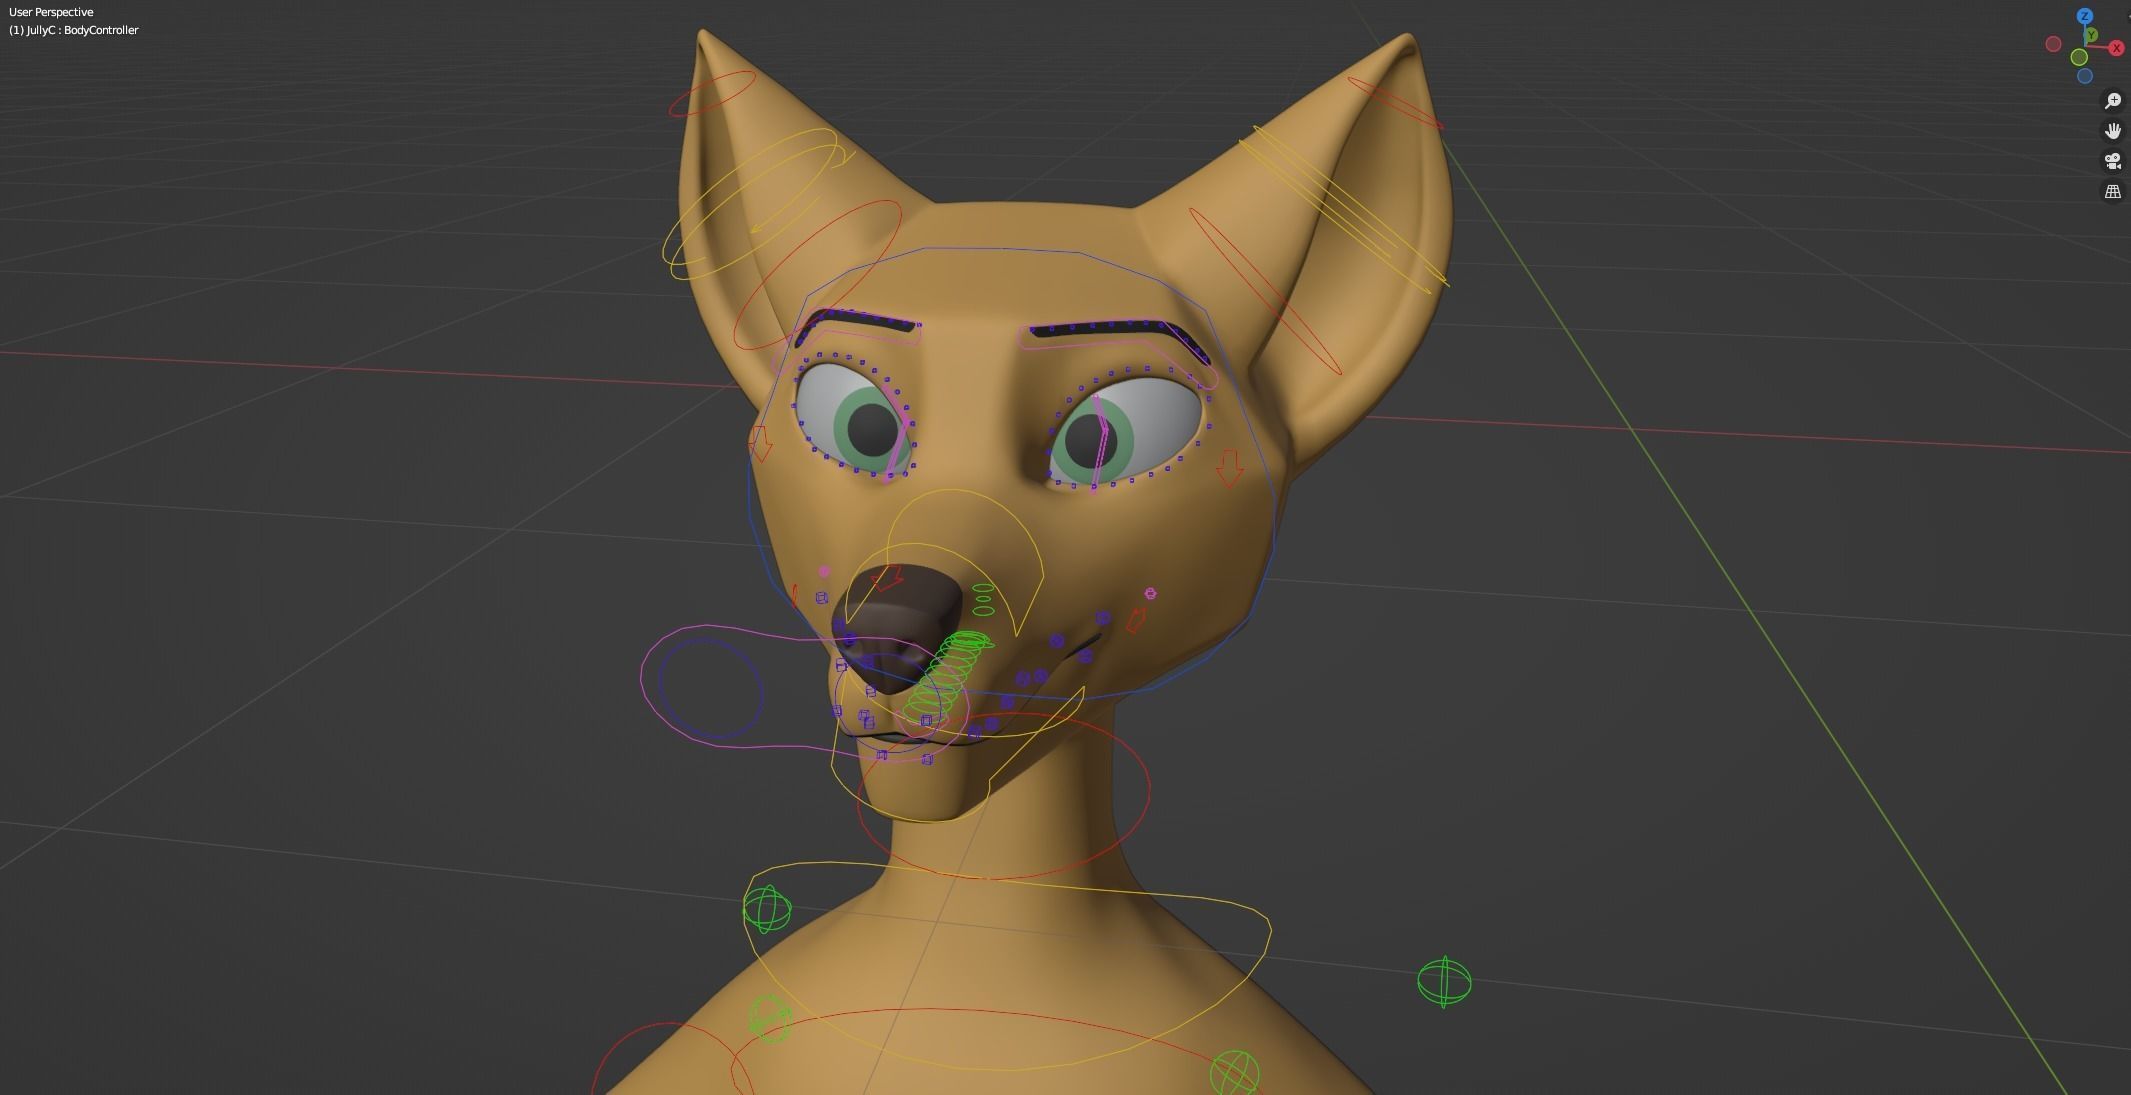Screen dimensions: 2131x1095
Task: Select the green coil controller at the mouth
Action: click(948, 677)
